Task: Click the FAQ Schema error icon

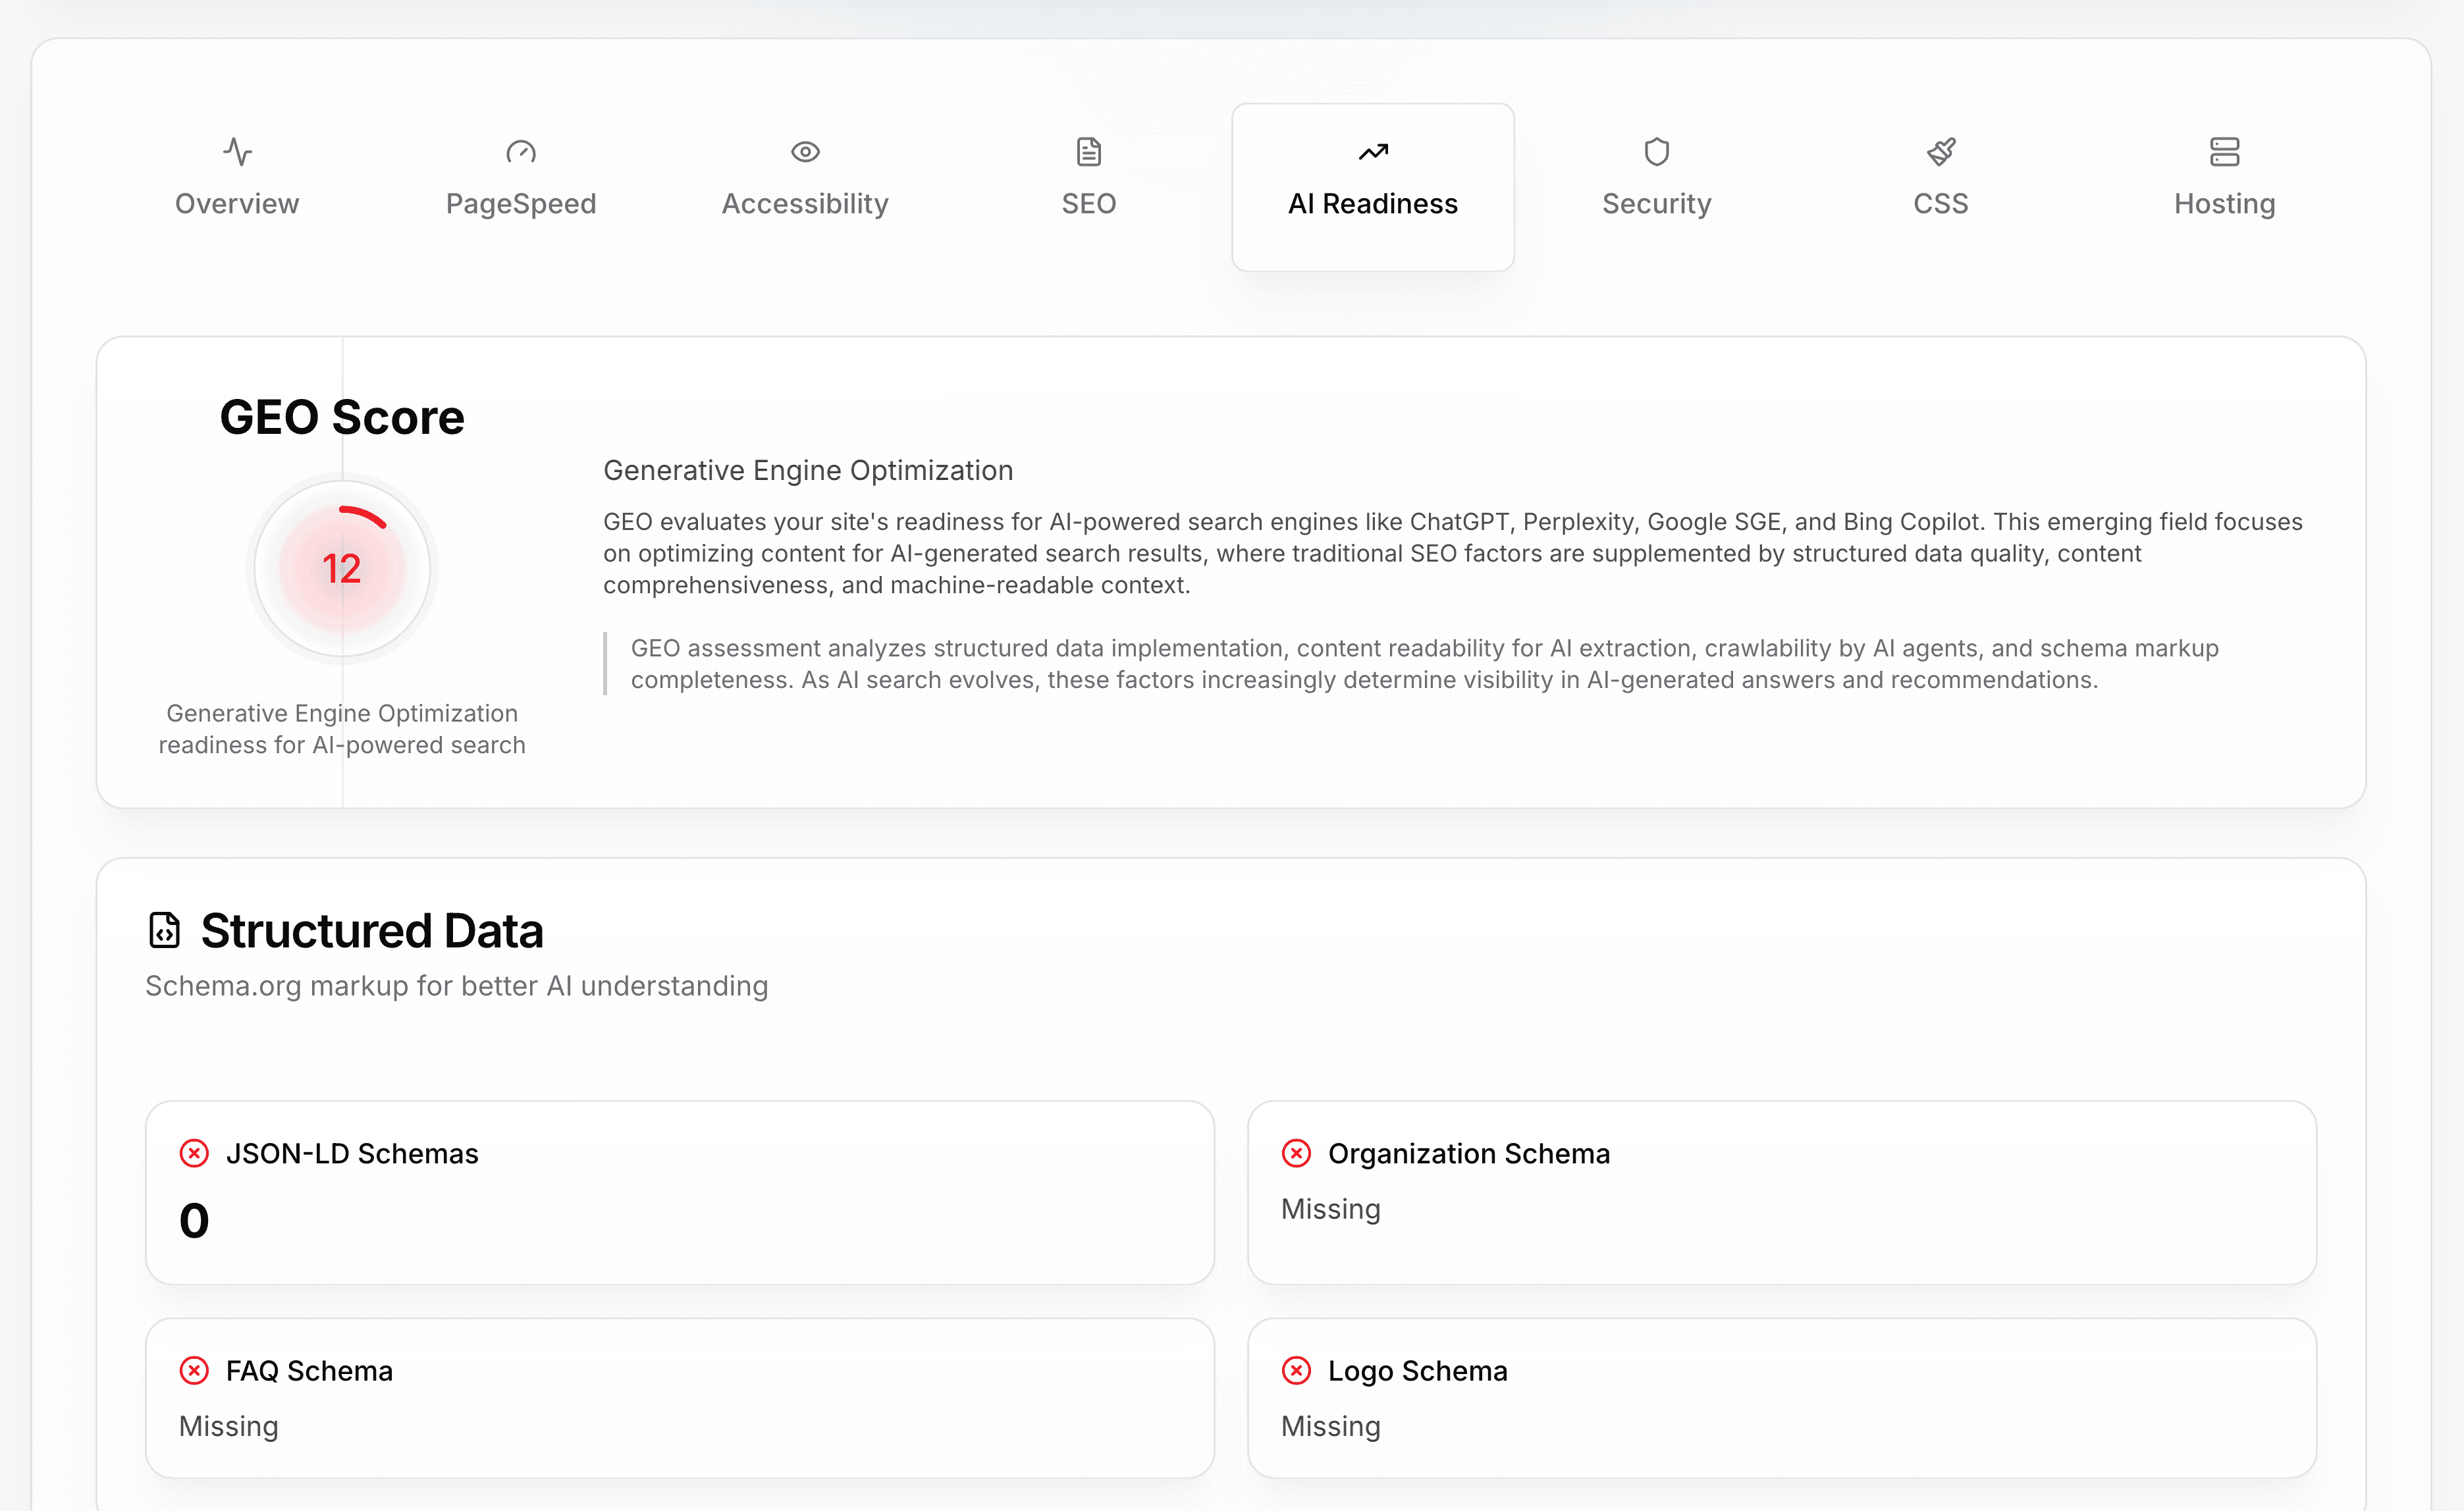Action: [194, 1370]
